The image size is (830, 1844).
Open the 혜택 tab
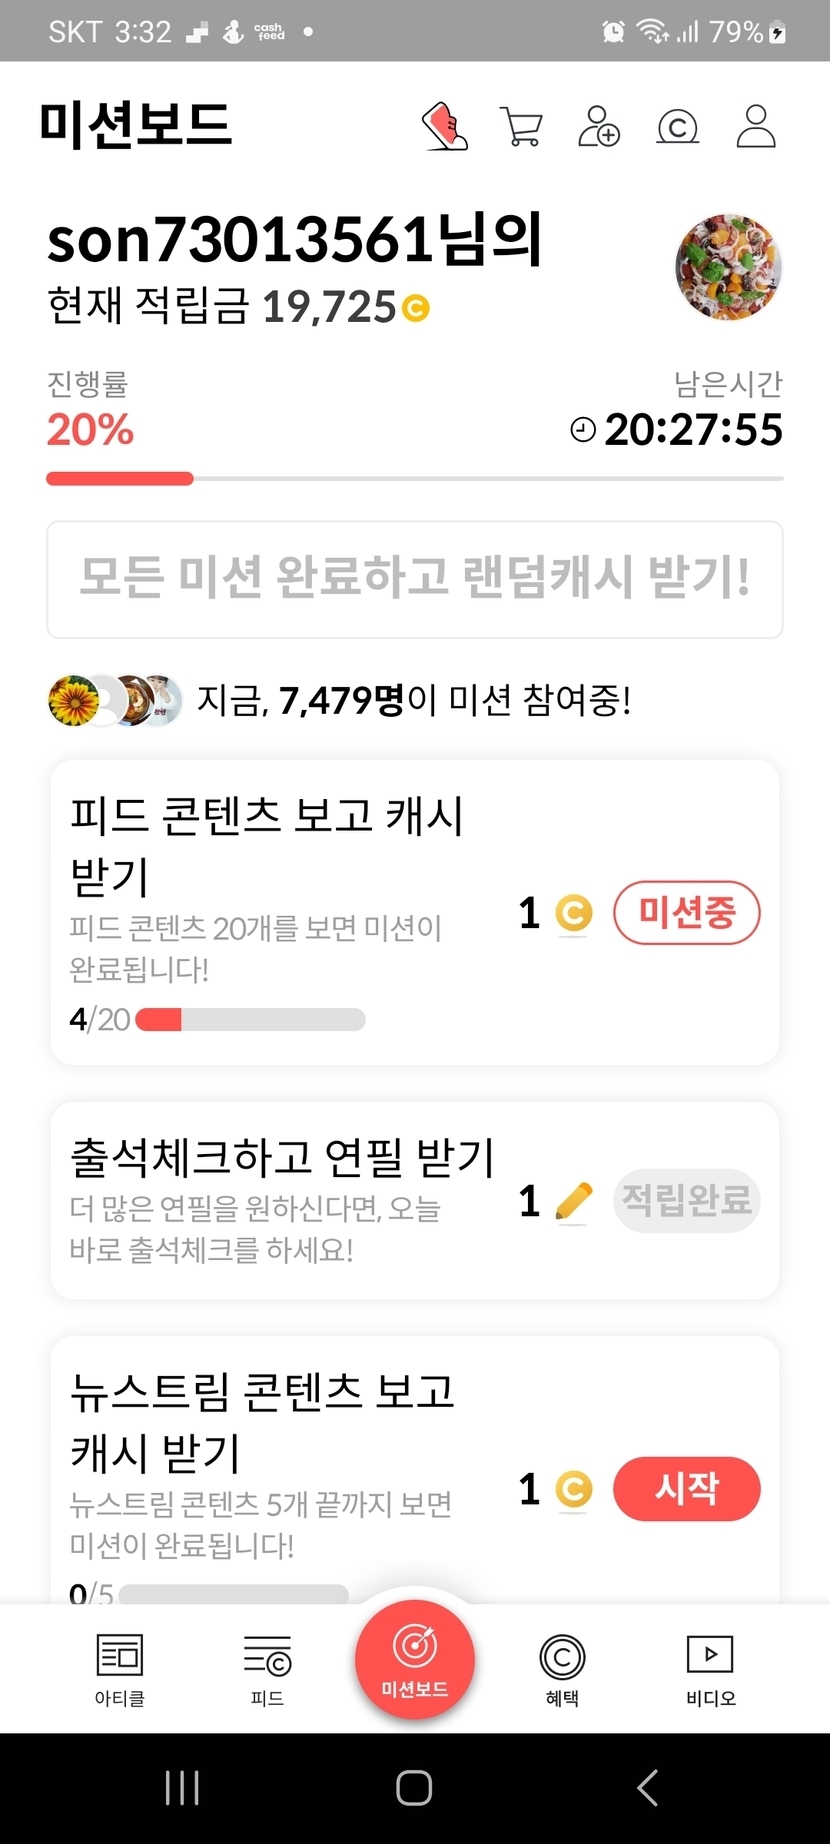(x=562, y=1669)
